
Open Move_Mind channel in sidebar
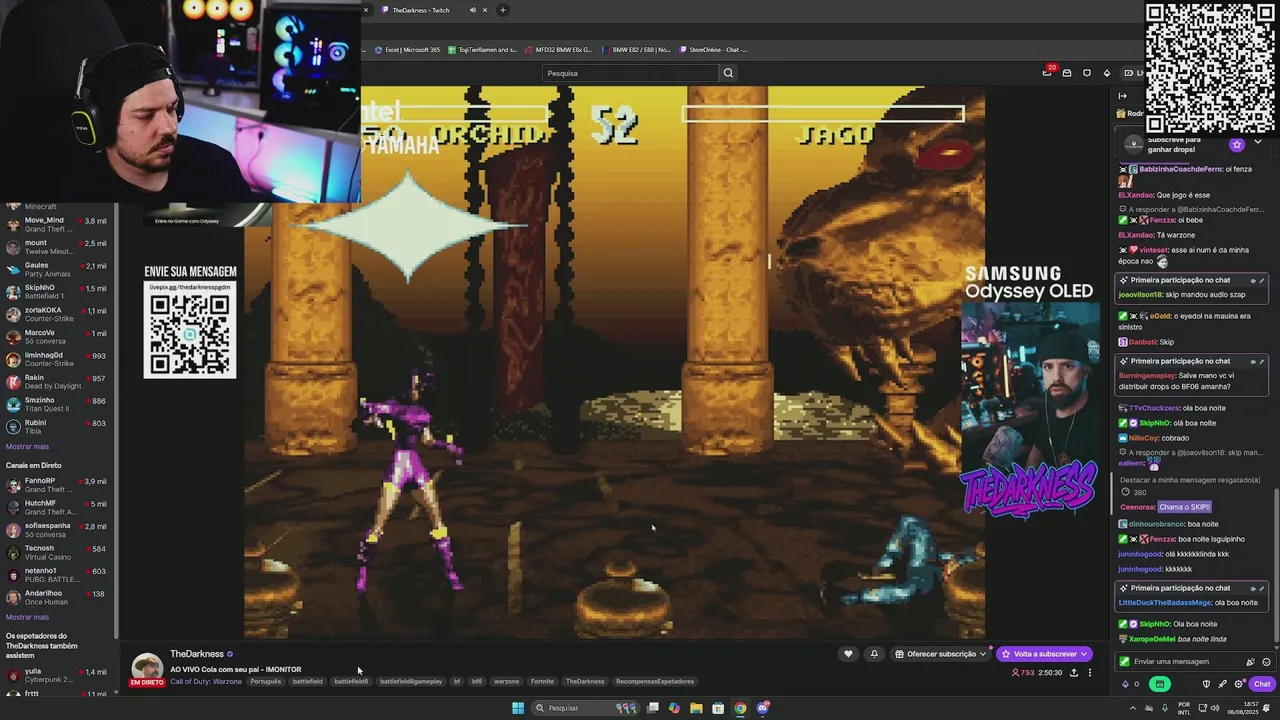click(57, 224)
